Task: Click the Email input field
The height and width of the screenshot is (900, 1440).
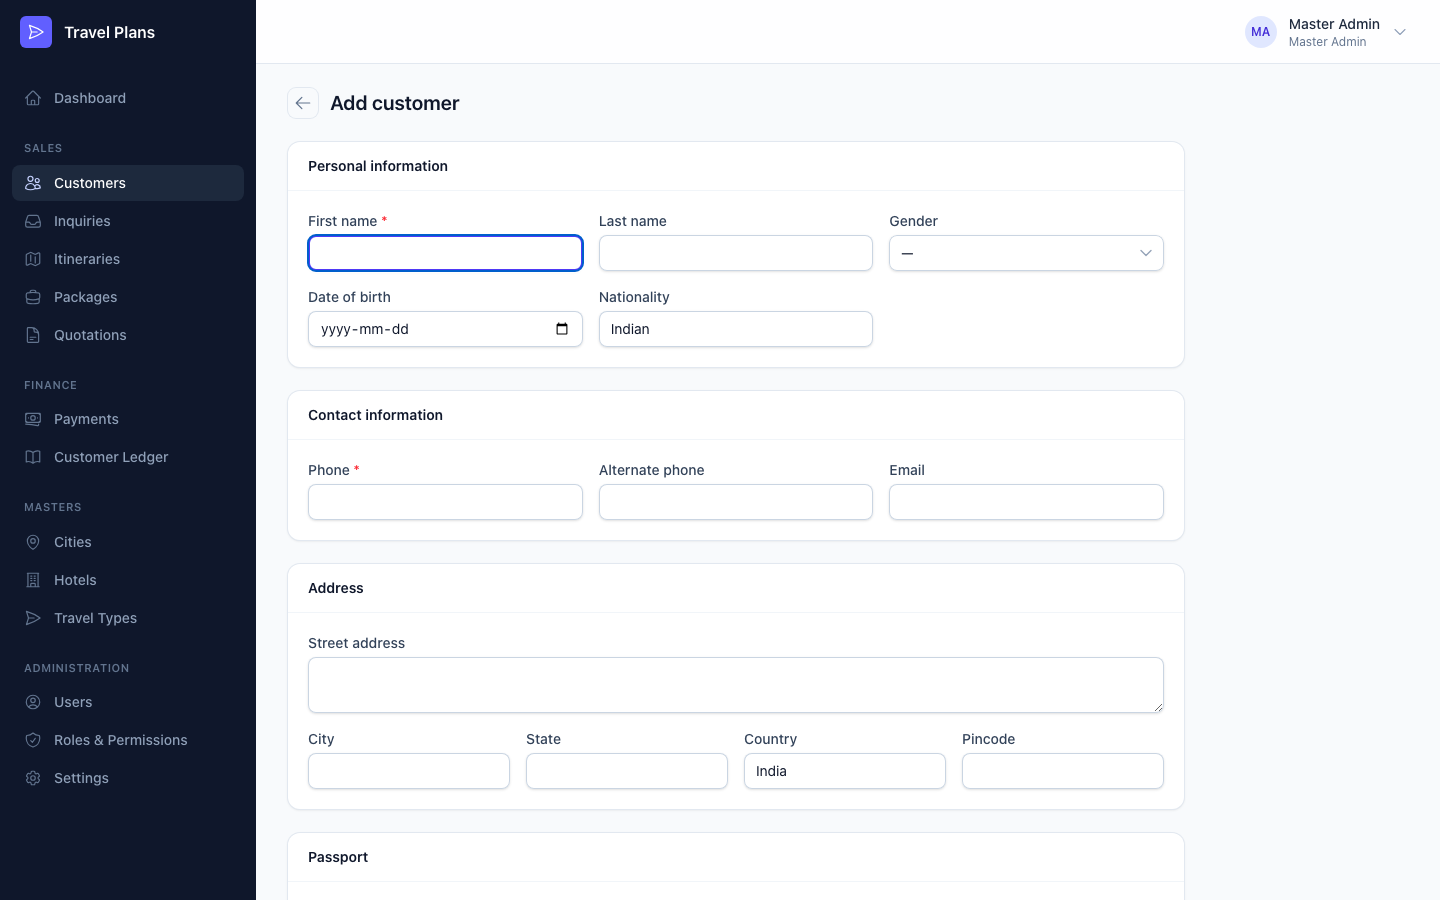Action: pos(1026,502)
